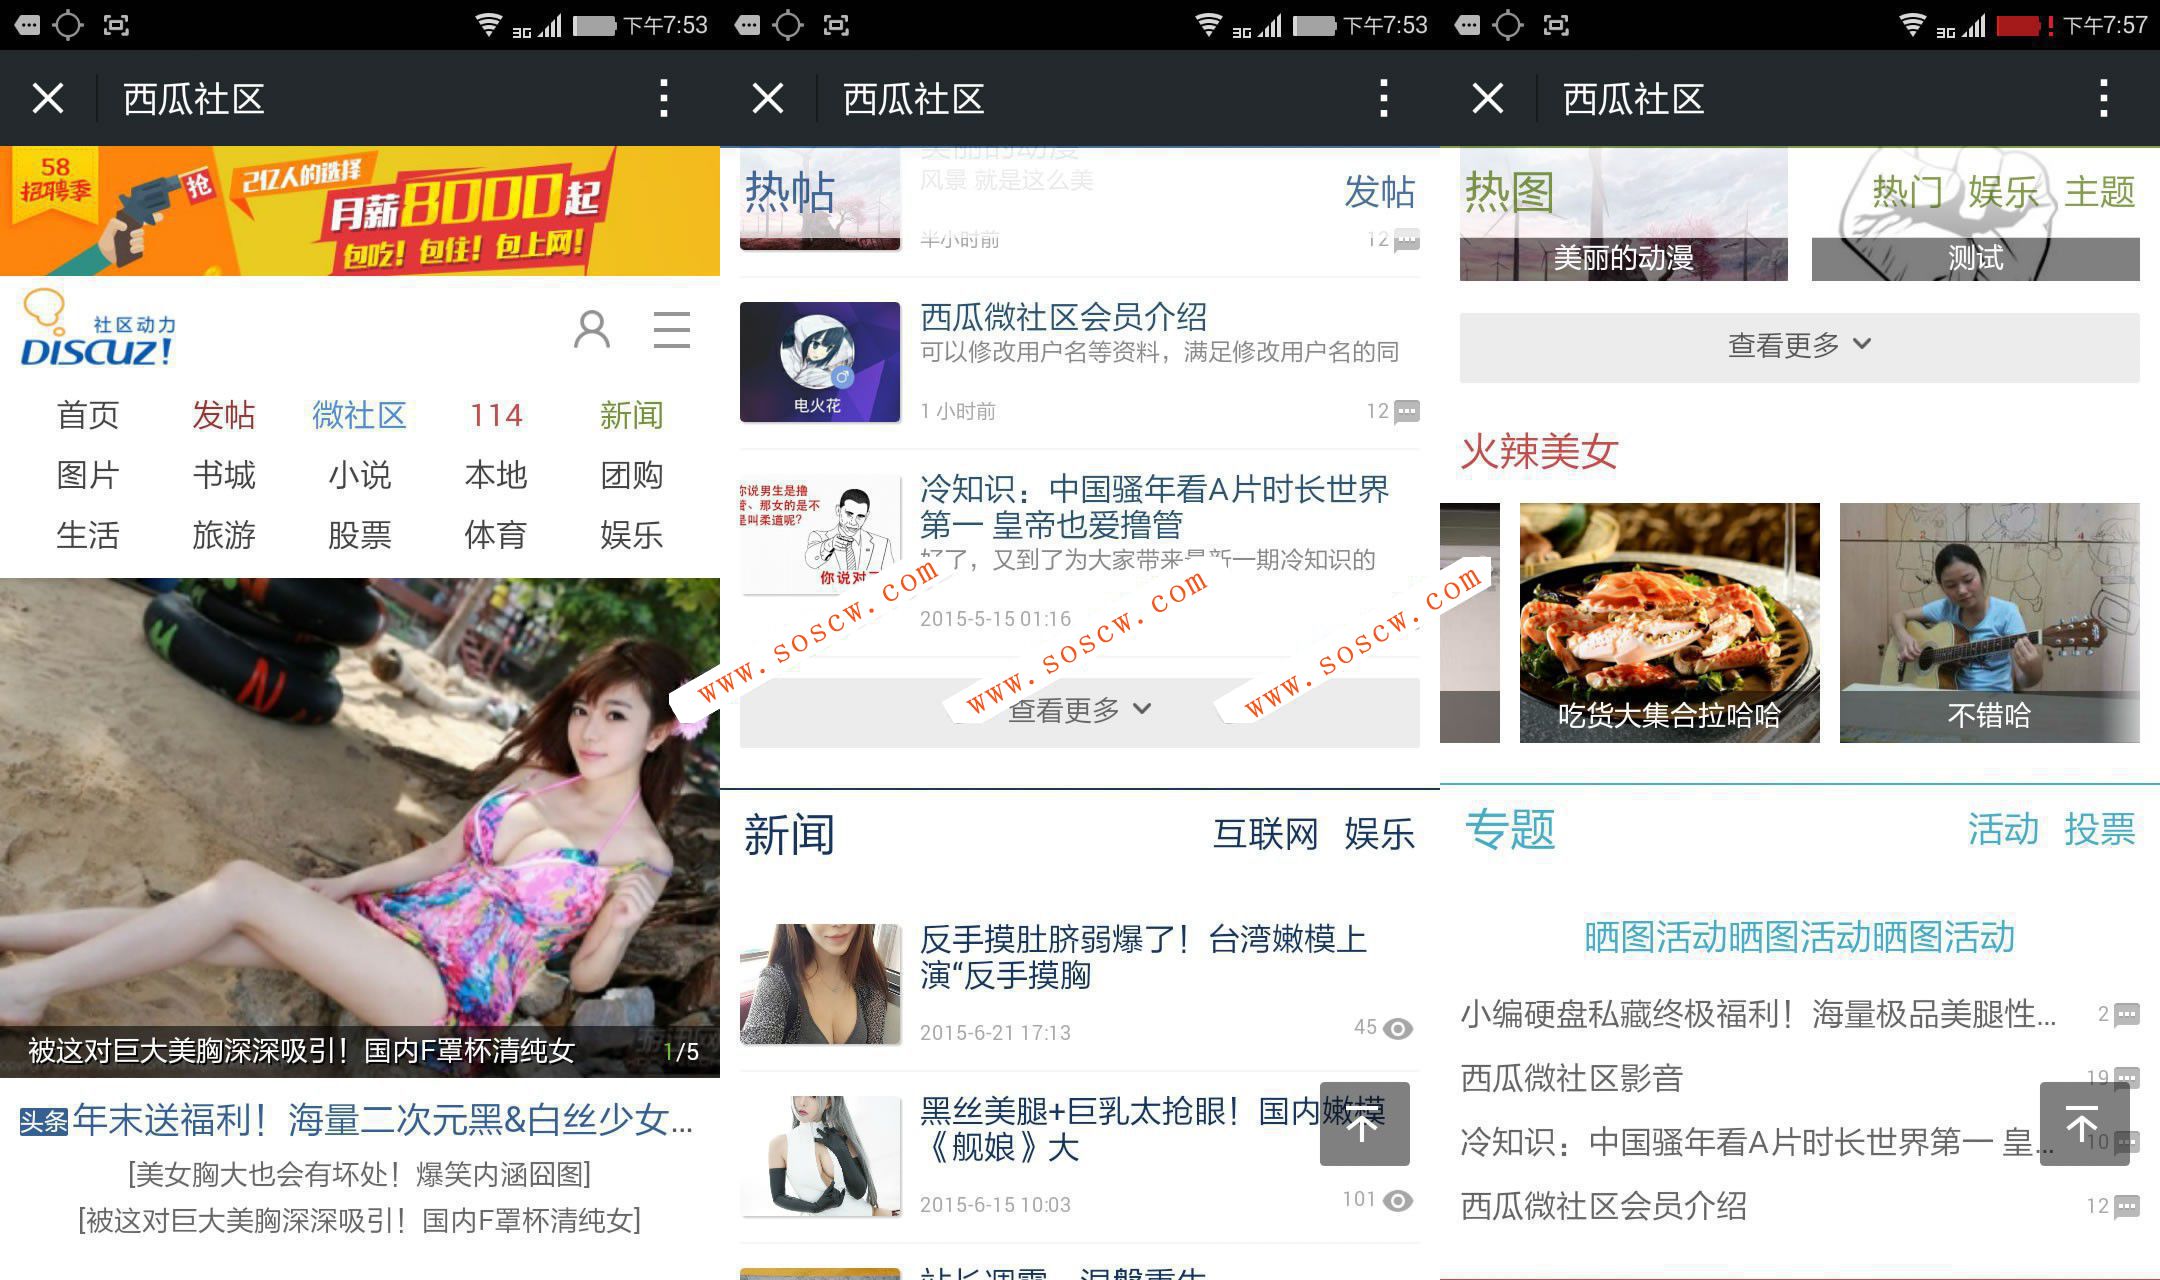Viewport: 2160px width, 1280px height.
Task: Open the 电火花 avatar thumbnail
Action: point(820,362)
